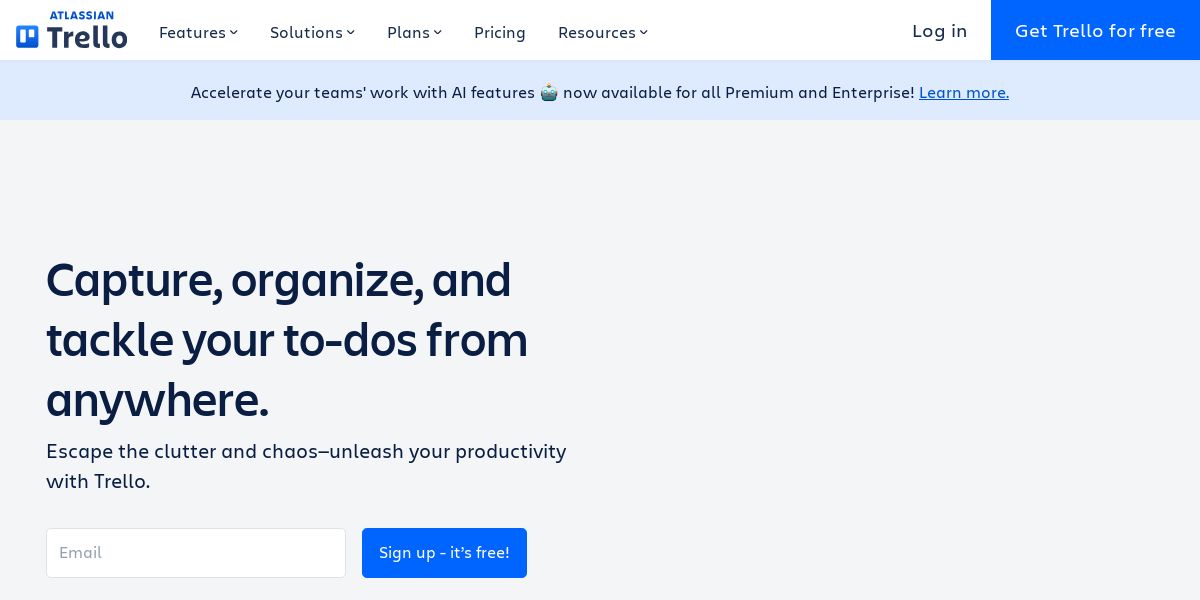Follow the Learn more link

963,93
